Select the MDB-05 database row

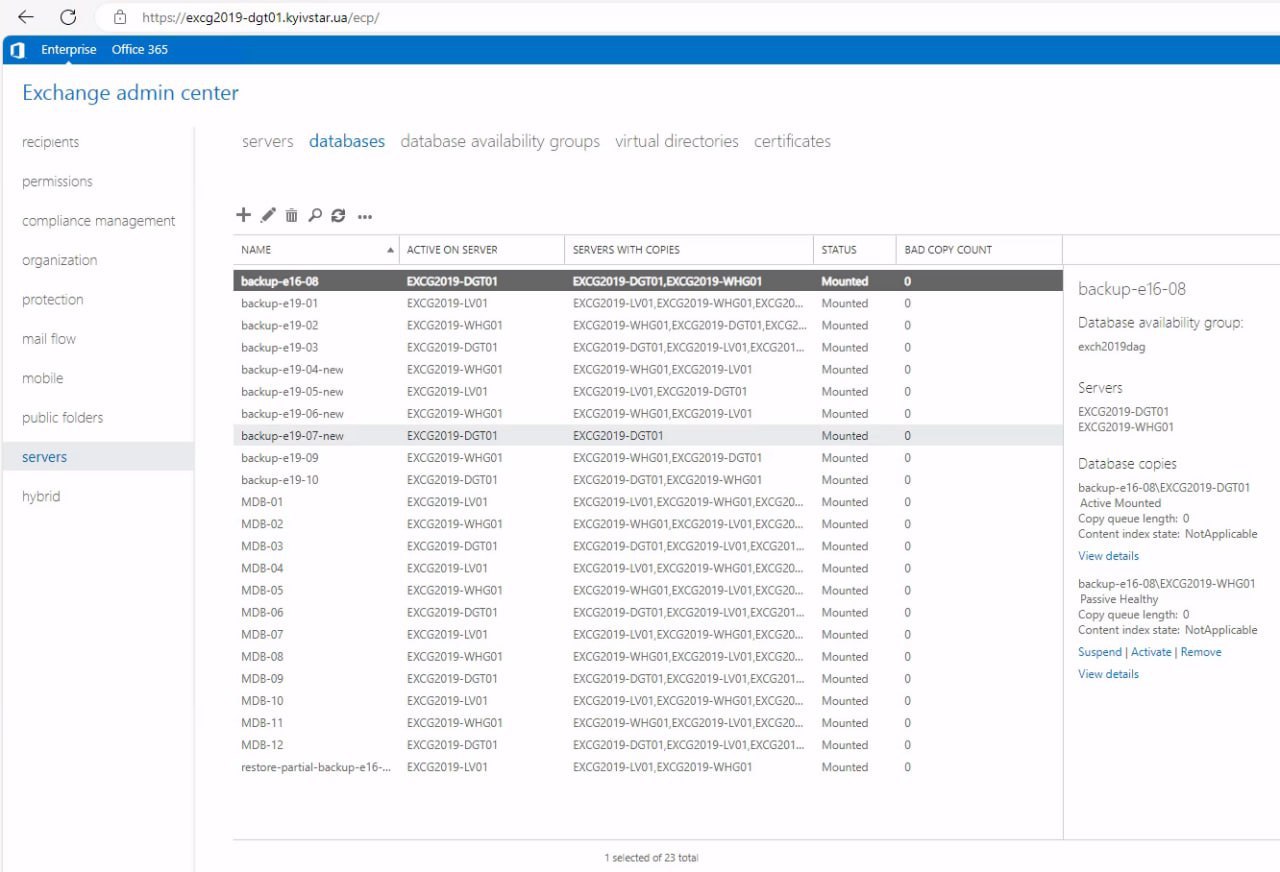pos(262,591)
